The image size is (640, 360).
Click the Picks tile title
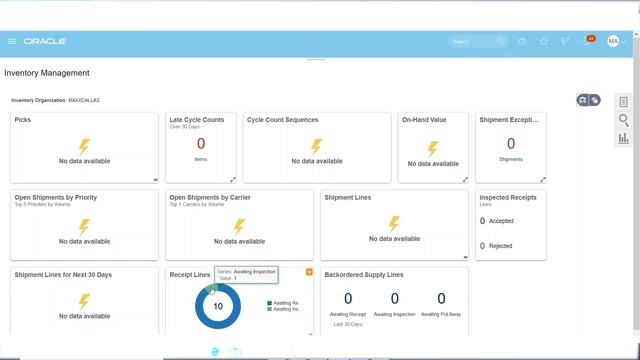click(x=23, y=120)
